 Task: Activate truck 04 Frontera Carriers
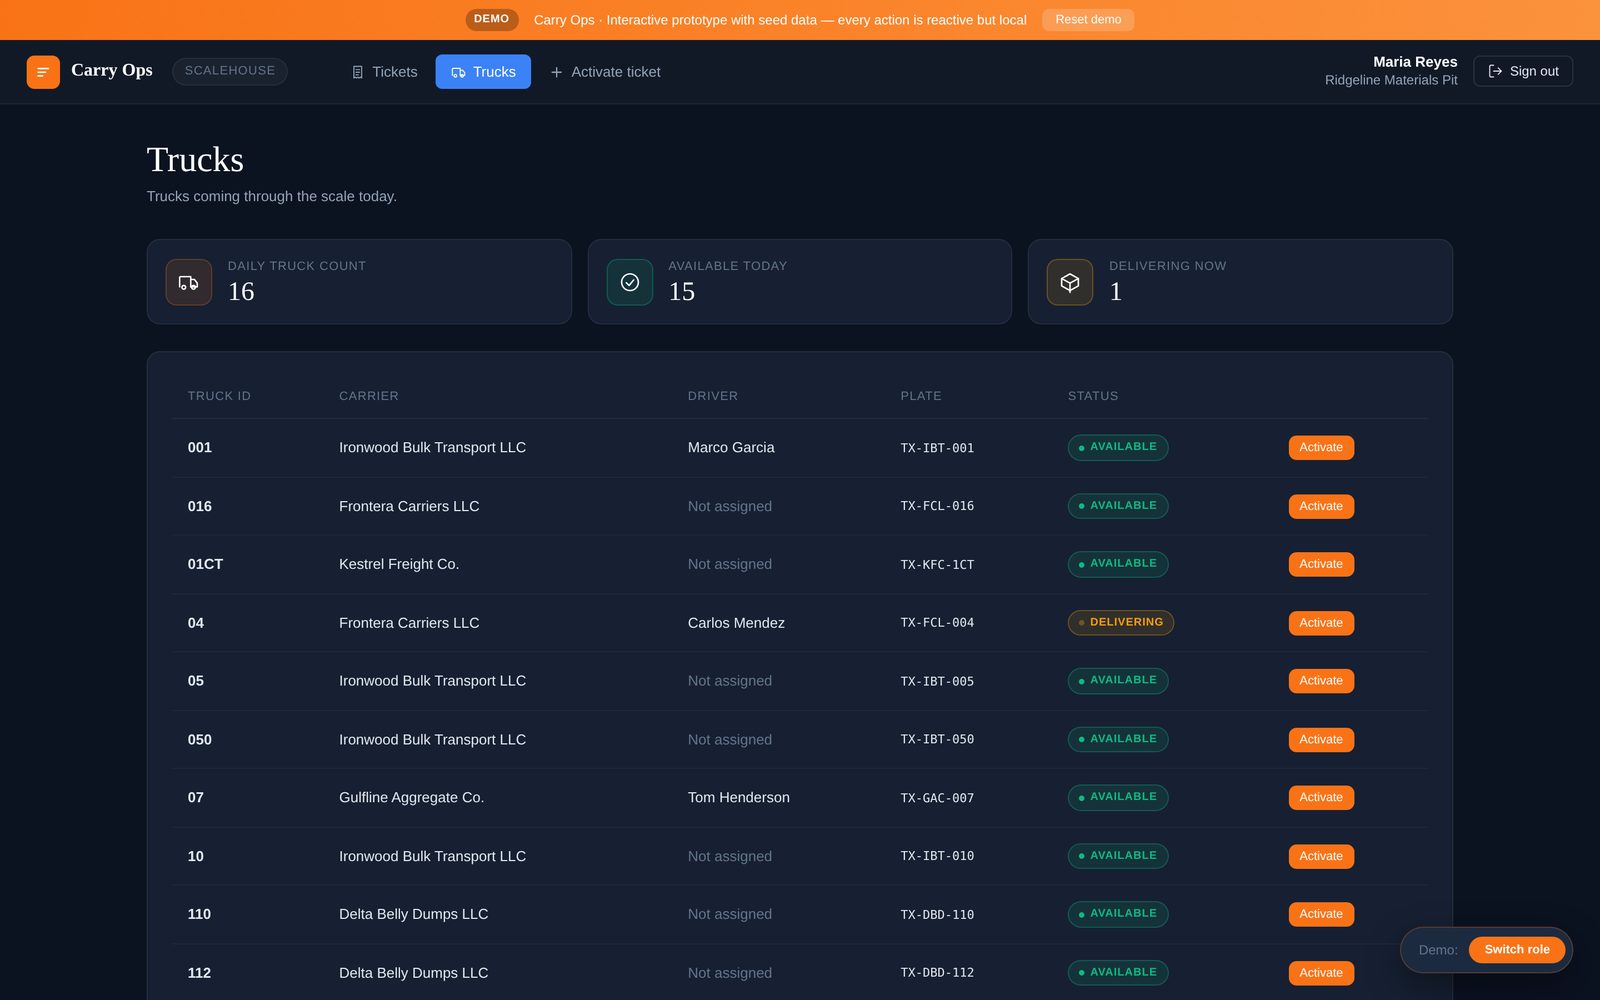1321,623
